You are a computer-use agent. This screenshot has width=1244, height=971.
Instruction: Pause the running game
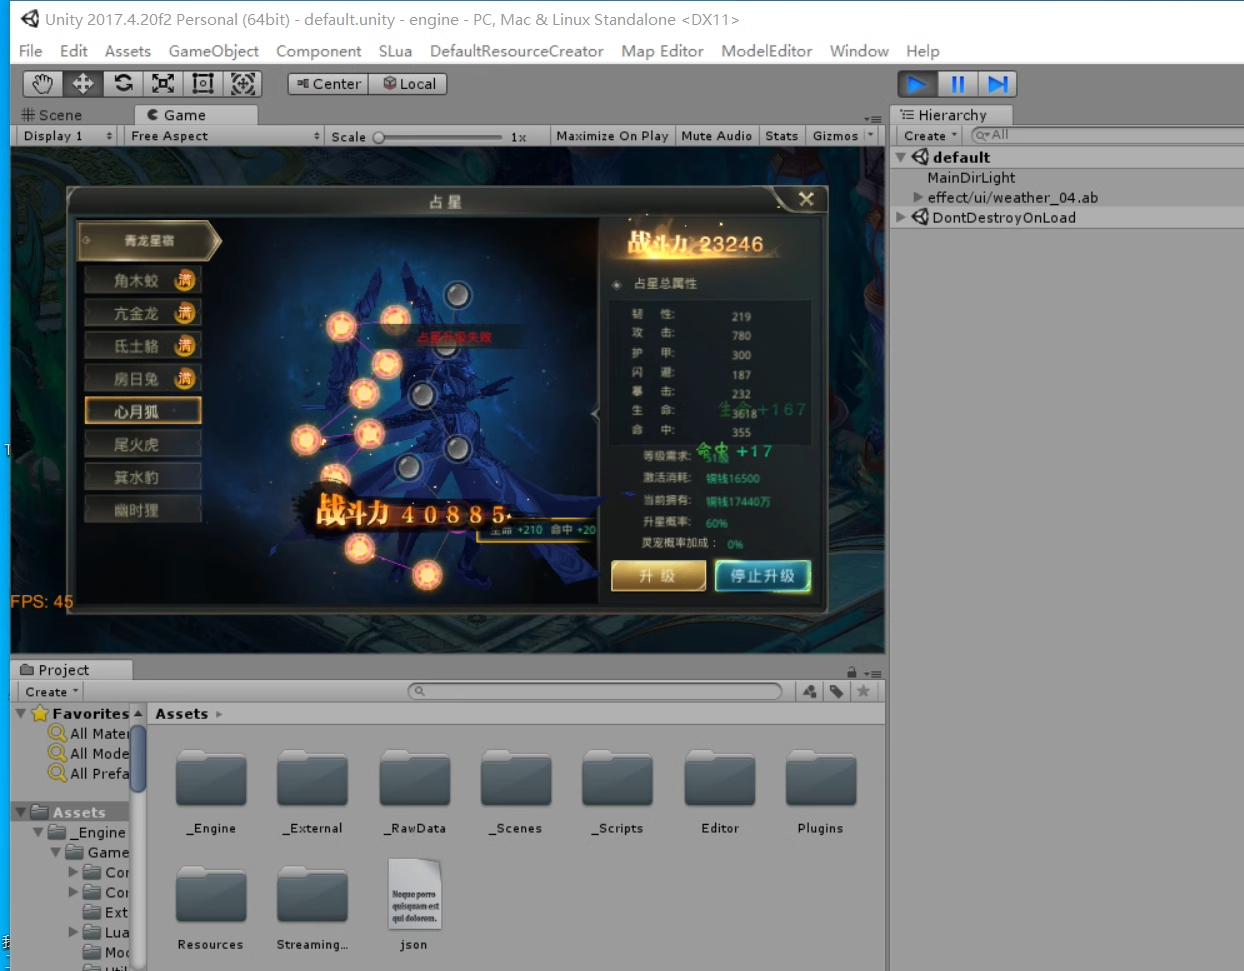957,84
